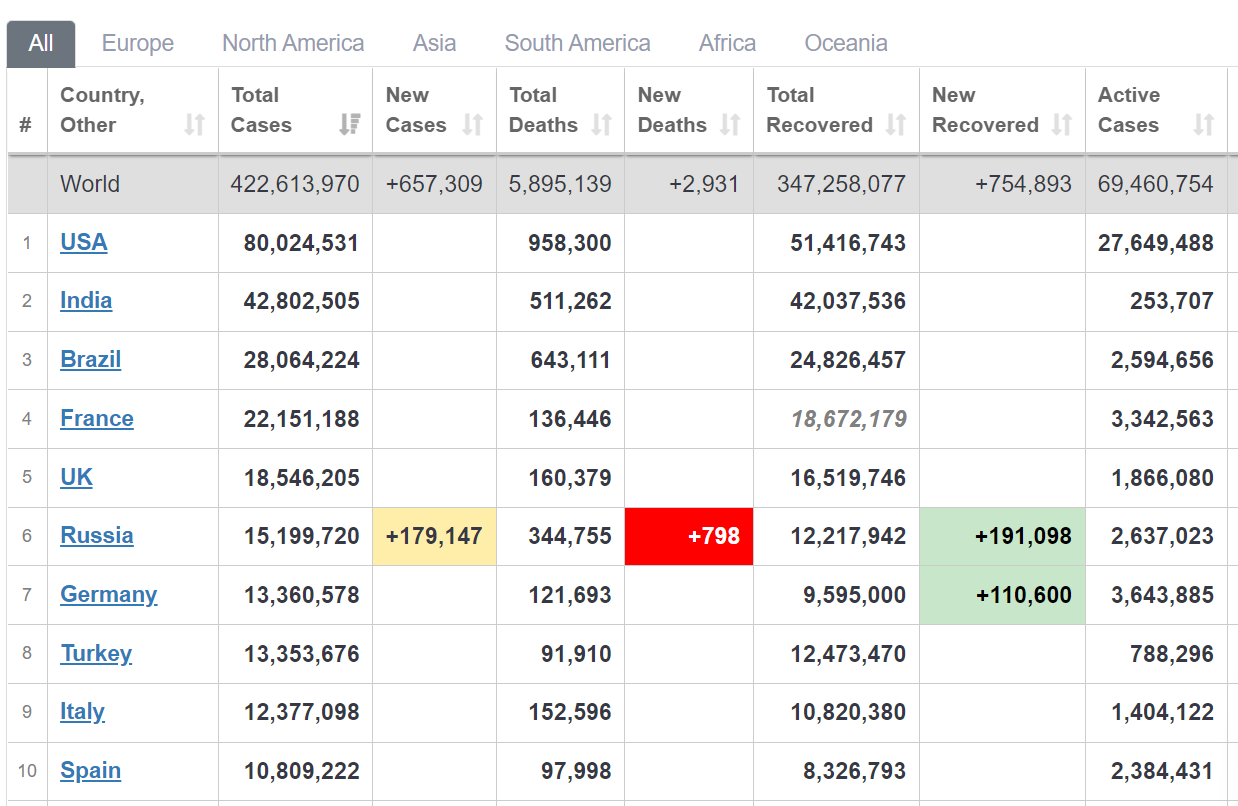Sort by Total Cases sort icon

point(349,124)
